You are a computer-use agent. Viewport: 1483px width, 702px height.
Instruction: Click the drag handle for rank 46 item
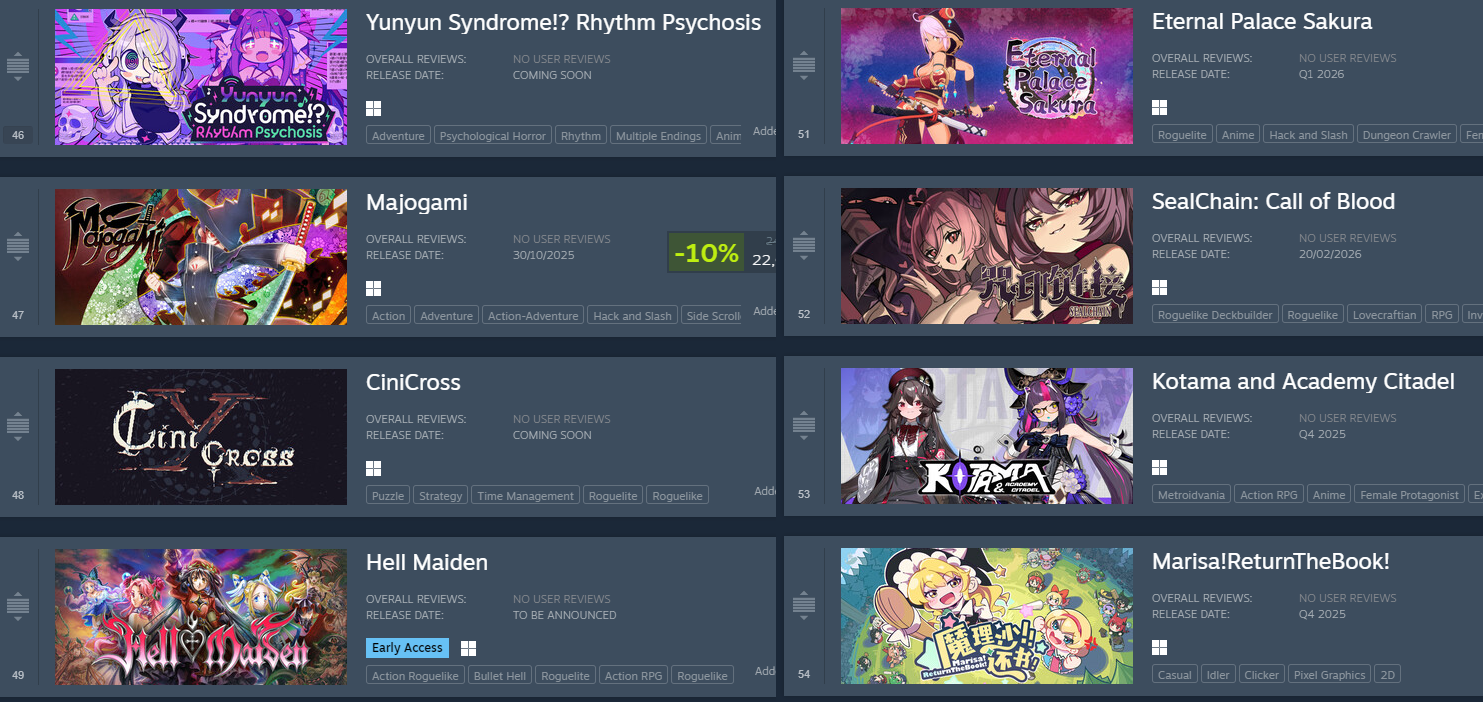pyautogui.click(x=18, y=66)
